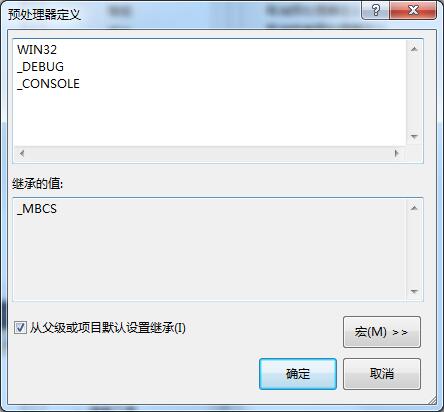Confirm with the 确定 button
Image resolution: width=444 pixels, height=412 pixels.
tap(298, 374)
